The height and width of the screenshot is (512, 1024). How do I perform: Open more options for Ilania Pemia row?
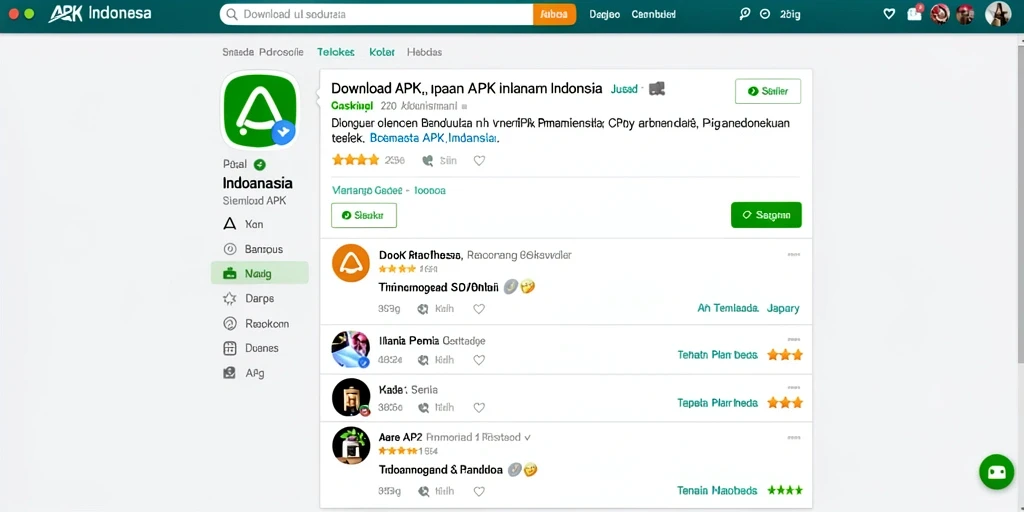click(793, 340)
